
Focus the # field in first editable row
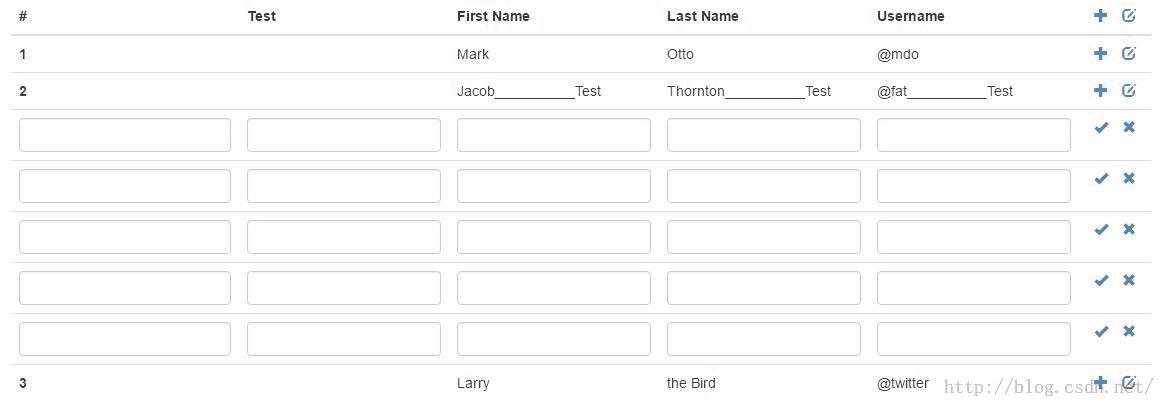(125, 135)
